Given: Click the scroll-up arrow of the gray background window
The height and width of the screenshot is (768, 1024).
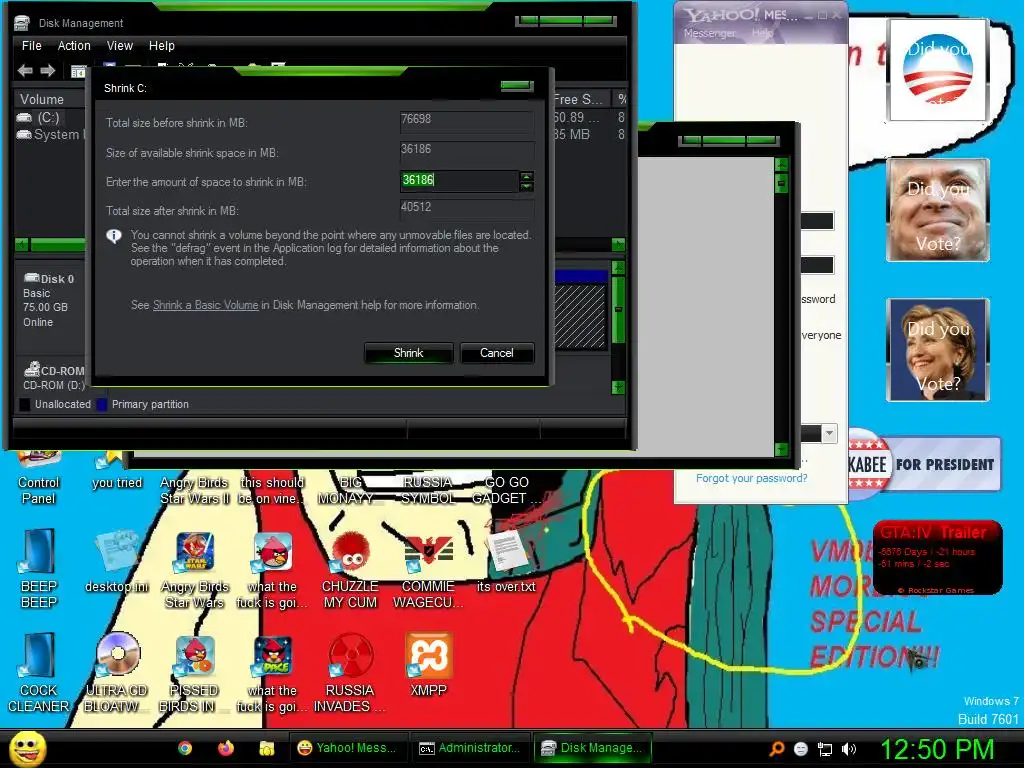Looking at the screenshot, I should click(781, 165).
